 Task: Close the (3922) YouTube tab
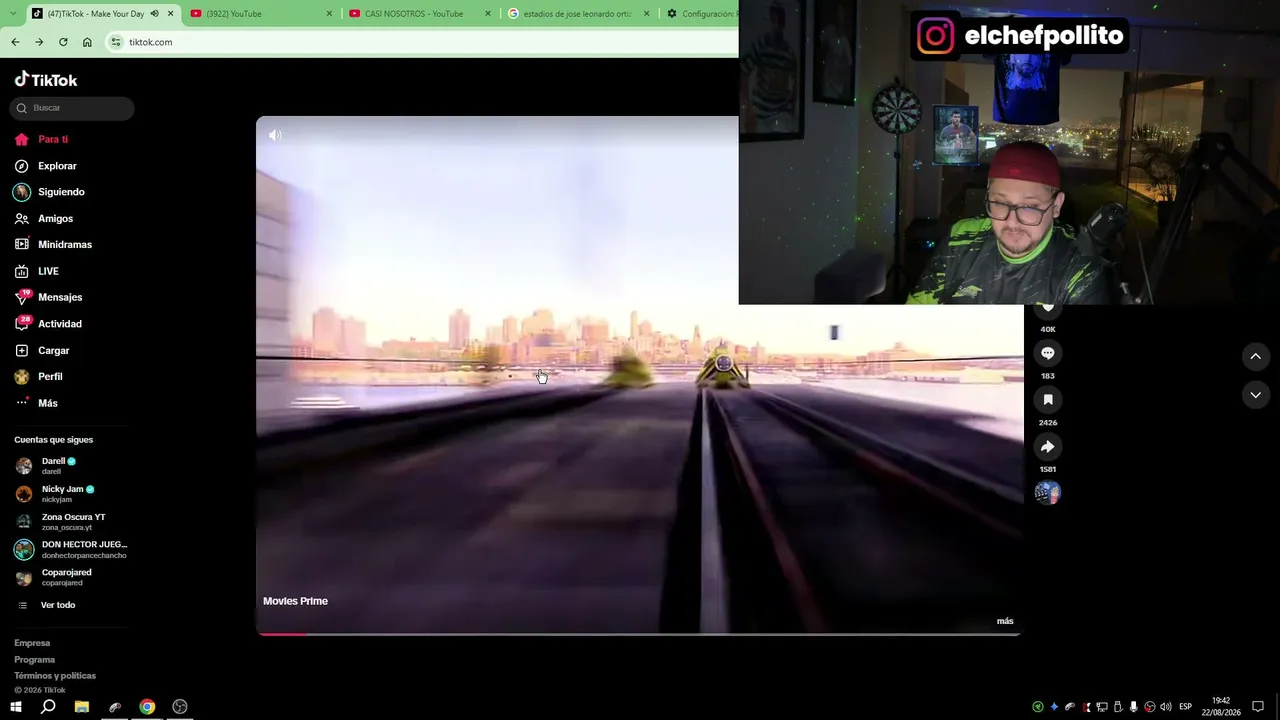(x=330, y=14)
